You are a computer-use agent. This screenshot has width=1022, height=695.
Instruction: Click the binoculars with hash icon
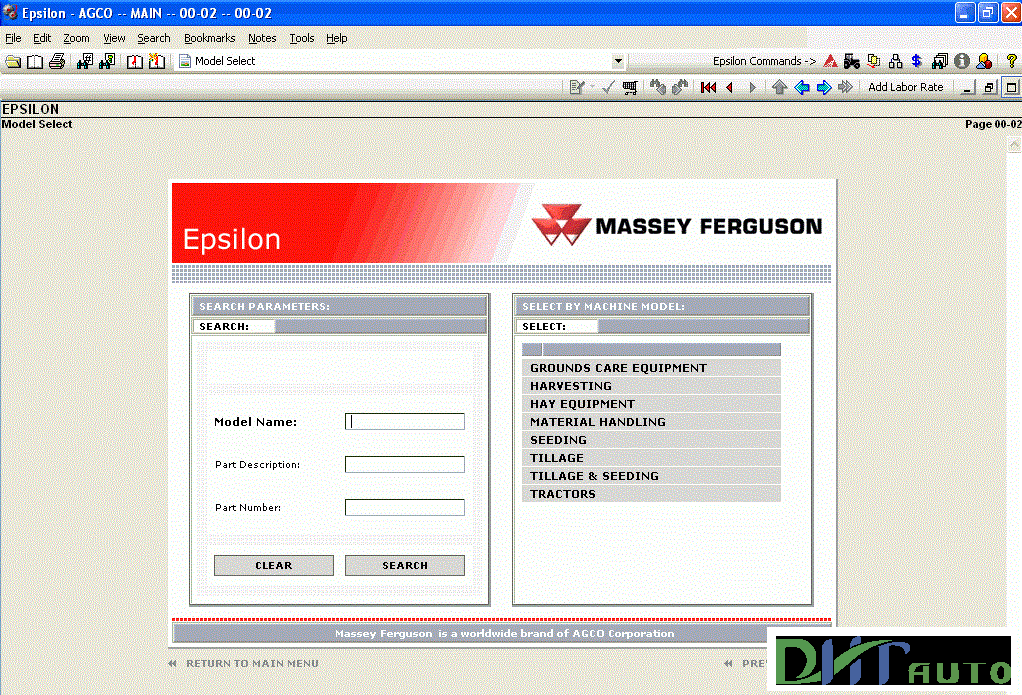pyautogui.click(x=85, y=61)
